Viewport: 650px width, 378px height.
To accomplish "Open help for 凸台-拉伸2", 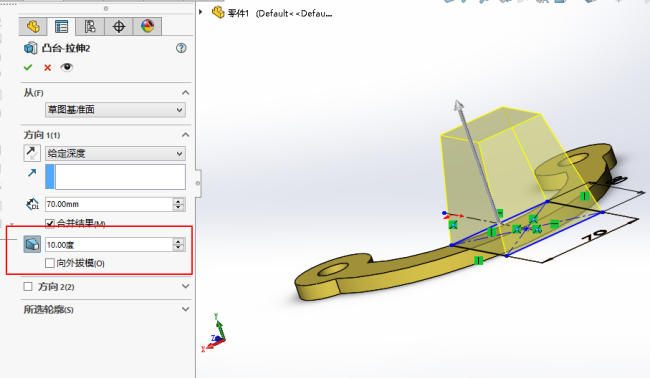I will tap(181, 48).
